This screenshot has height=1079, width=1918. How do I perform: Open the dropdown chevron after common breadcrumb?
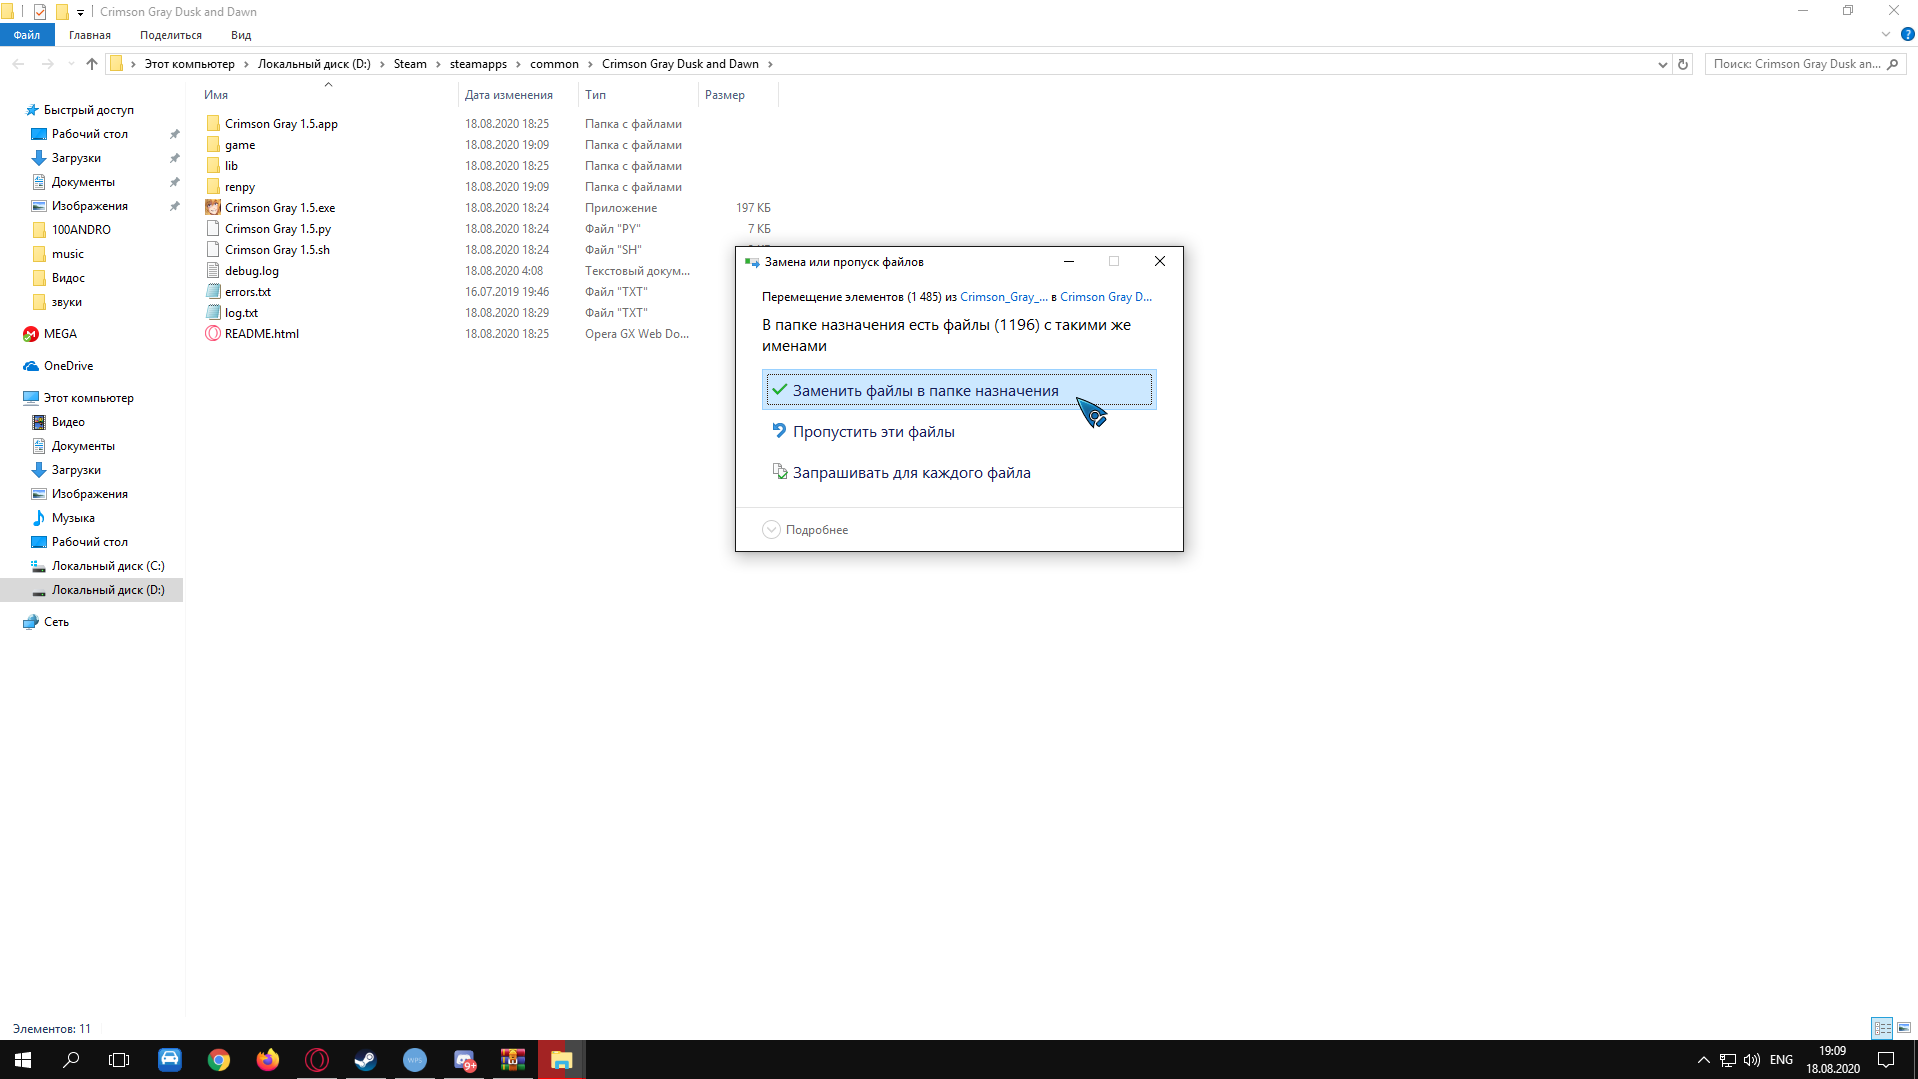point(590,64)
